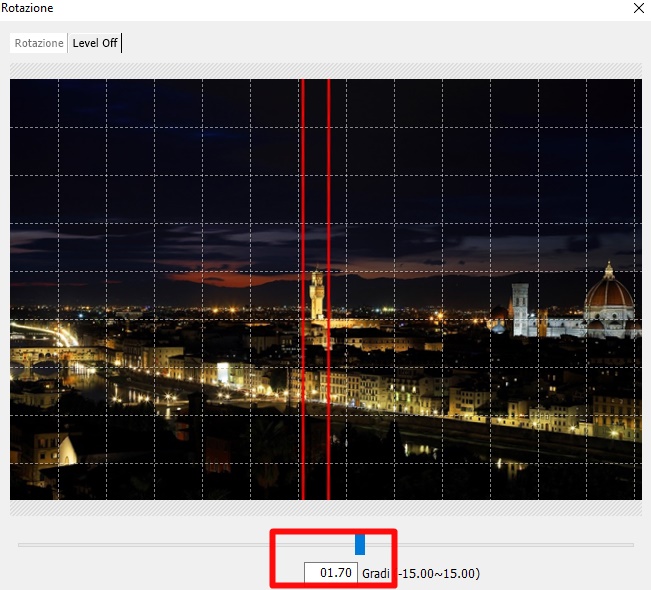Viewport: 651px width, 590px height.
Task: Click the Rotazione window title text
Action: coord(28,8)
